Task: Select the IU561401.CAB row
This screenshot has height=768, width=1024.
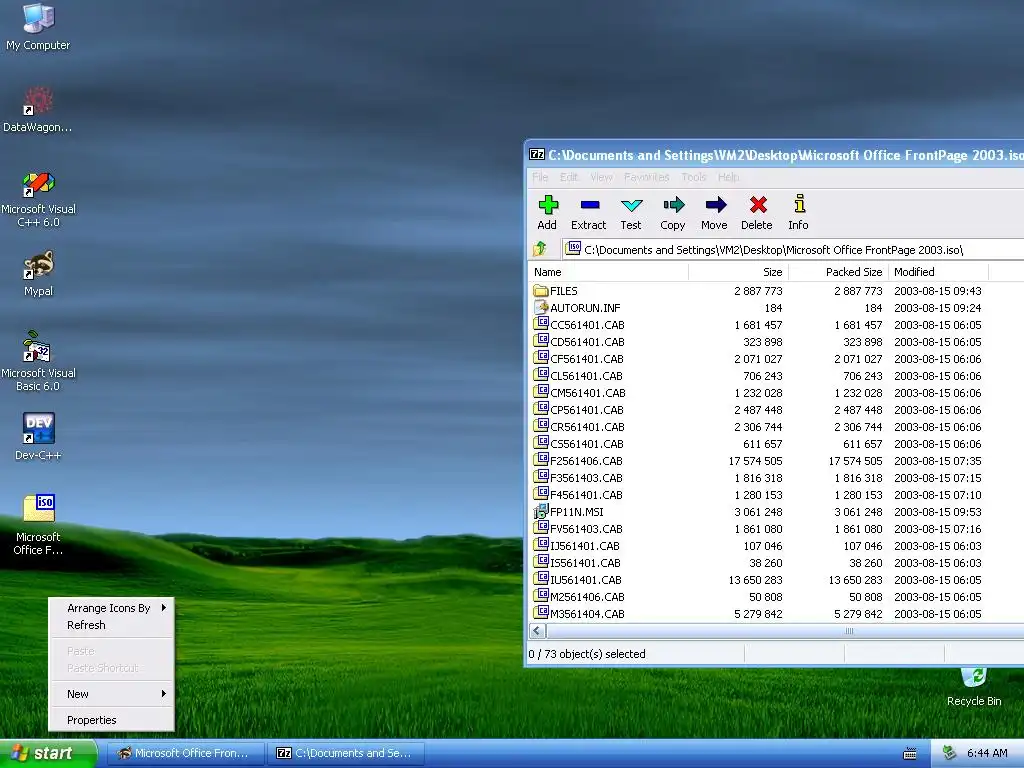Action: point(776,580)
